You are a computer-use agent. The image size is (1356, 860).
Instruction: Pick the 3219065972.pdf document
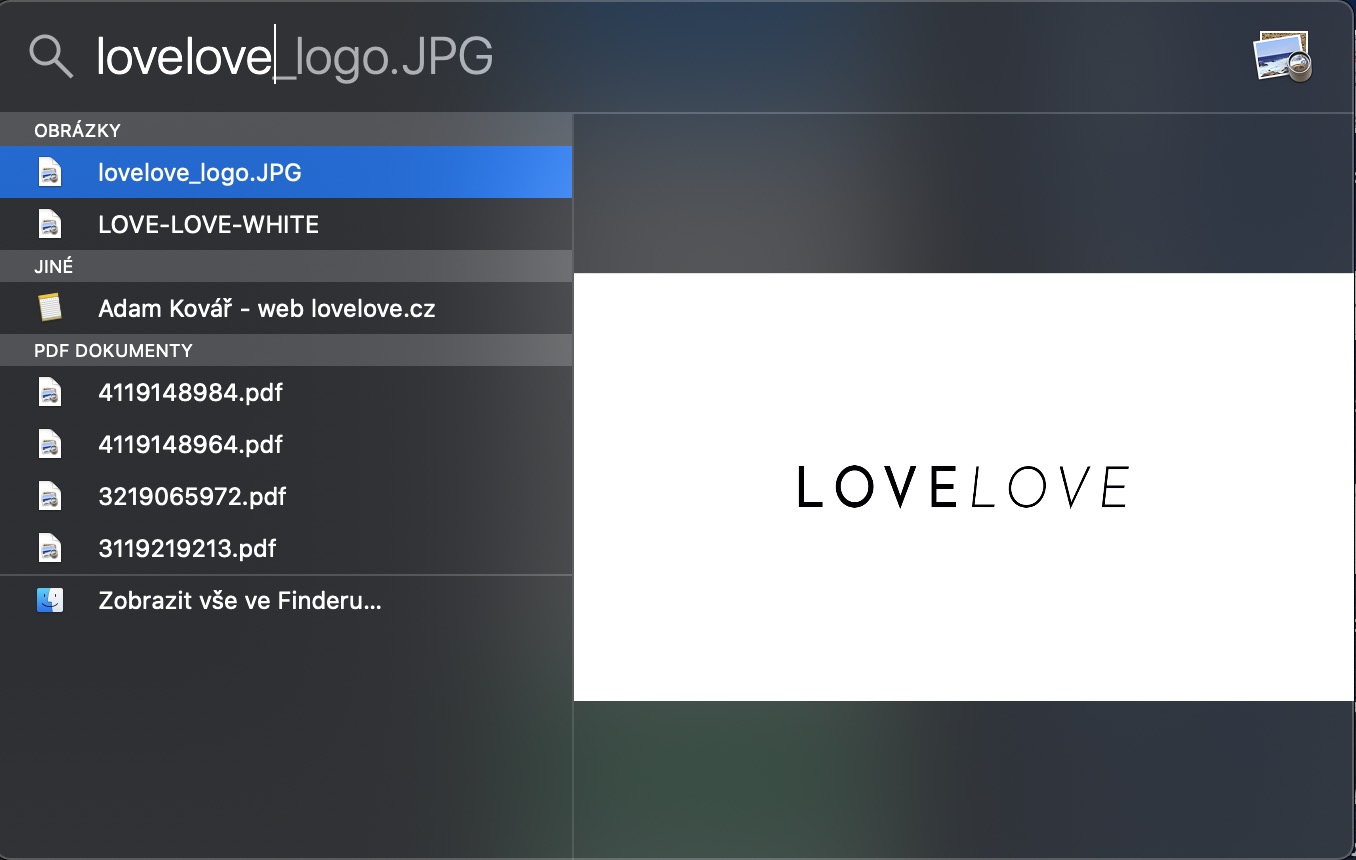pyautogui.click(x=286, y=496)
